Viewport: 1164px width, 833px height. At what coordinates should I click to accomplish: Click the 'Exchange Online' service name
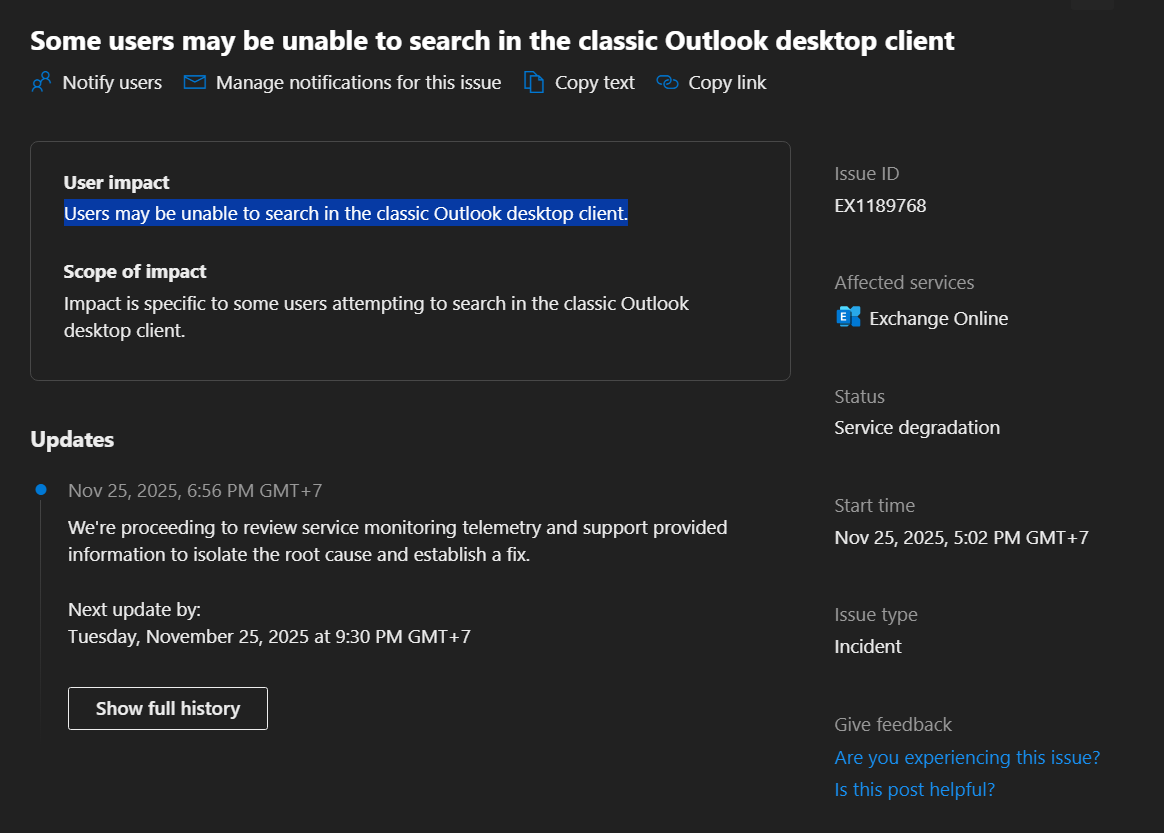938,318
